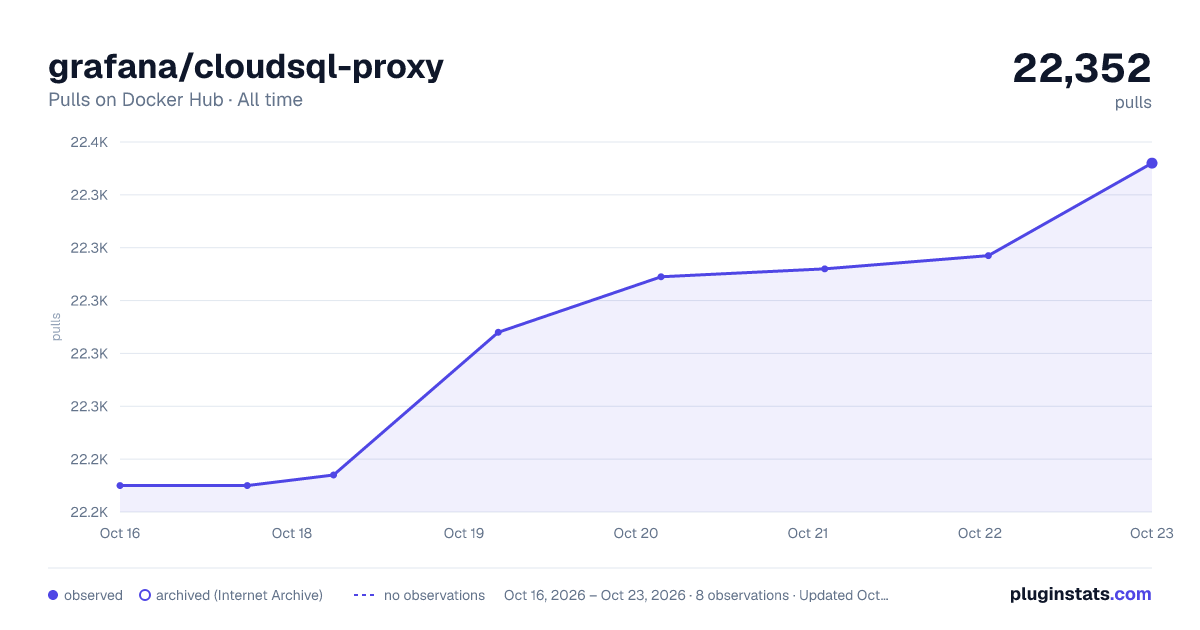Click the Oct 20 x-axis label

pos(636,533)
